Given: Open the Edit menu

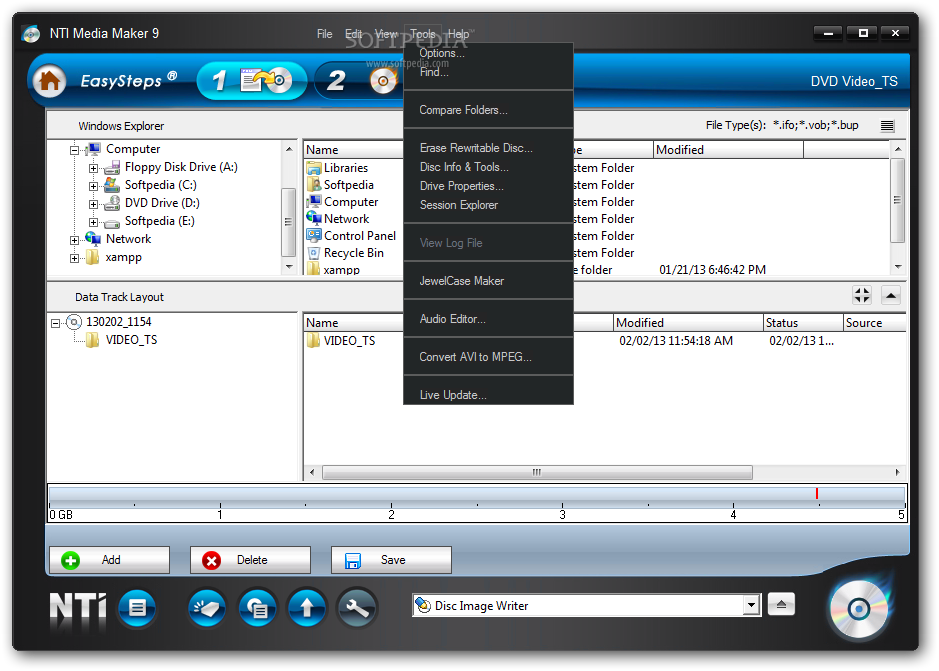Looking at the screenshot, I should click(353, 34).
